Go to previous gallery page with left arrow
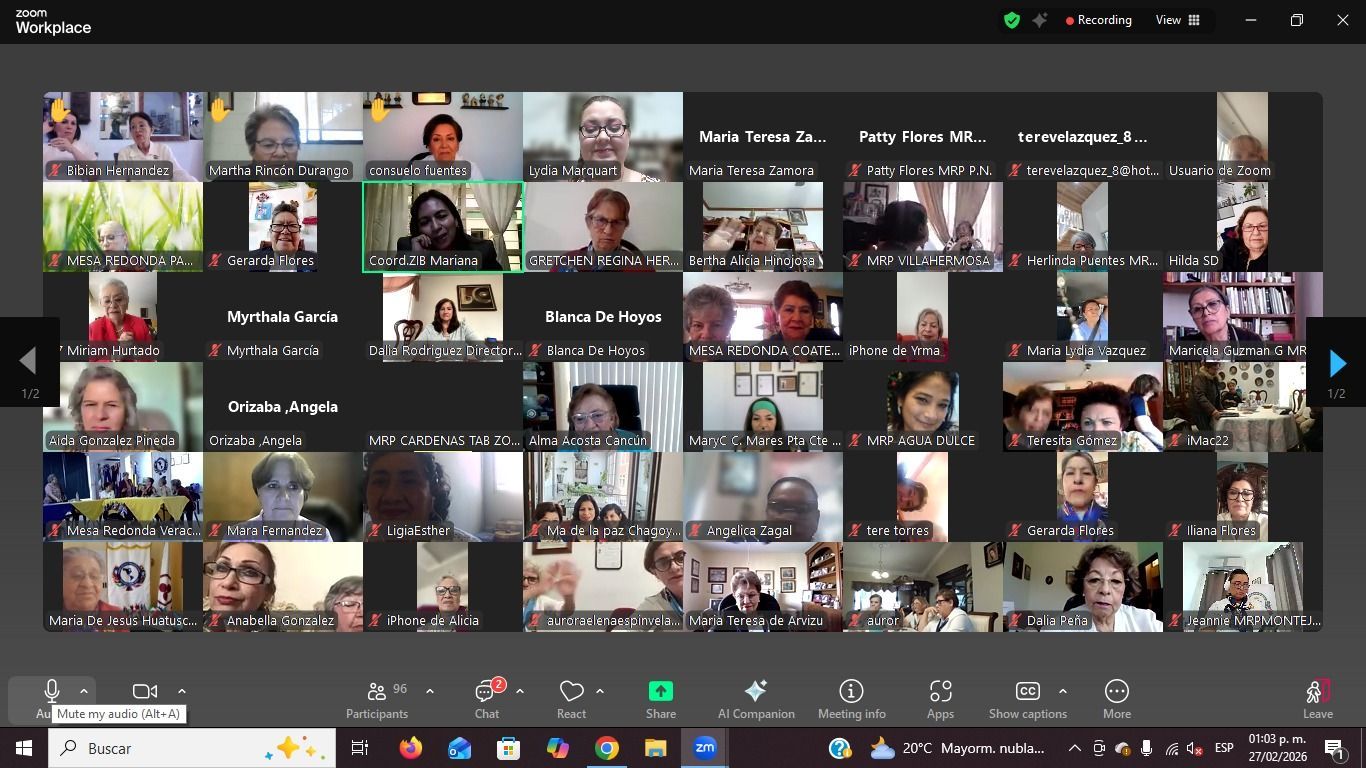 coord(29,364)
